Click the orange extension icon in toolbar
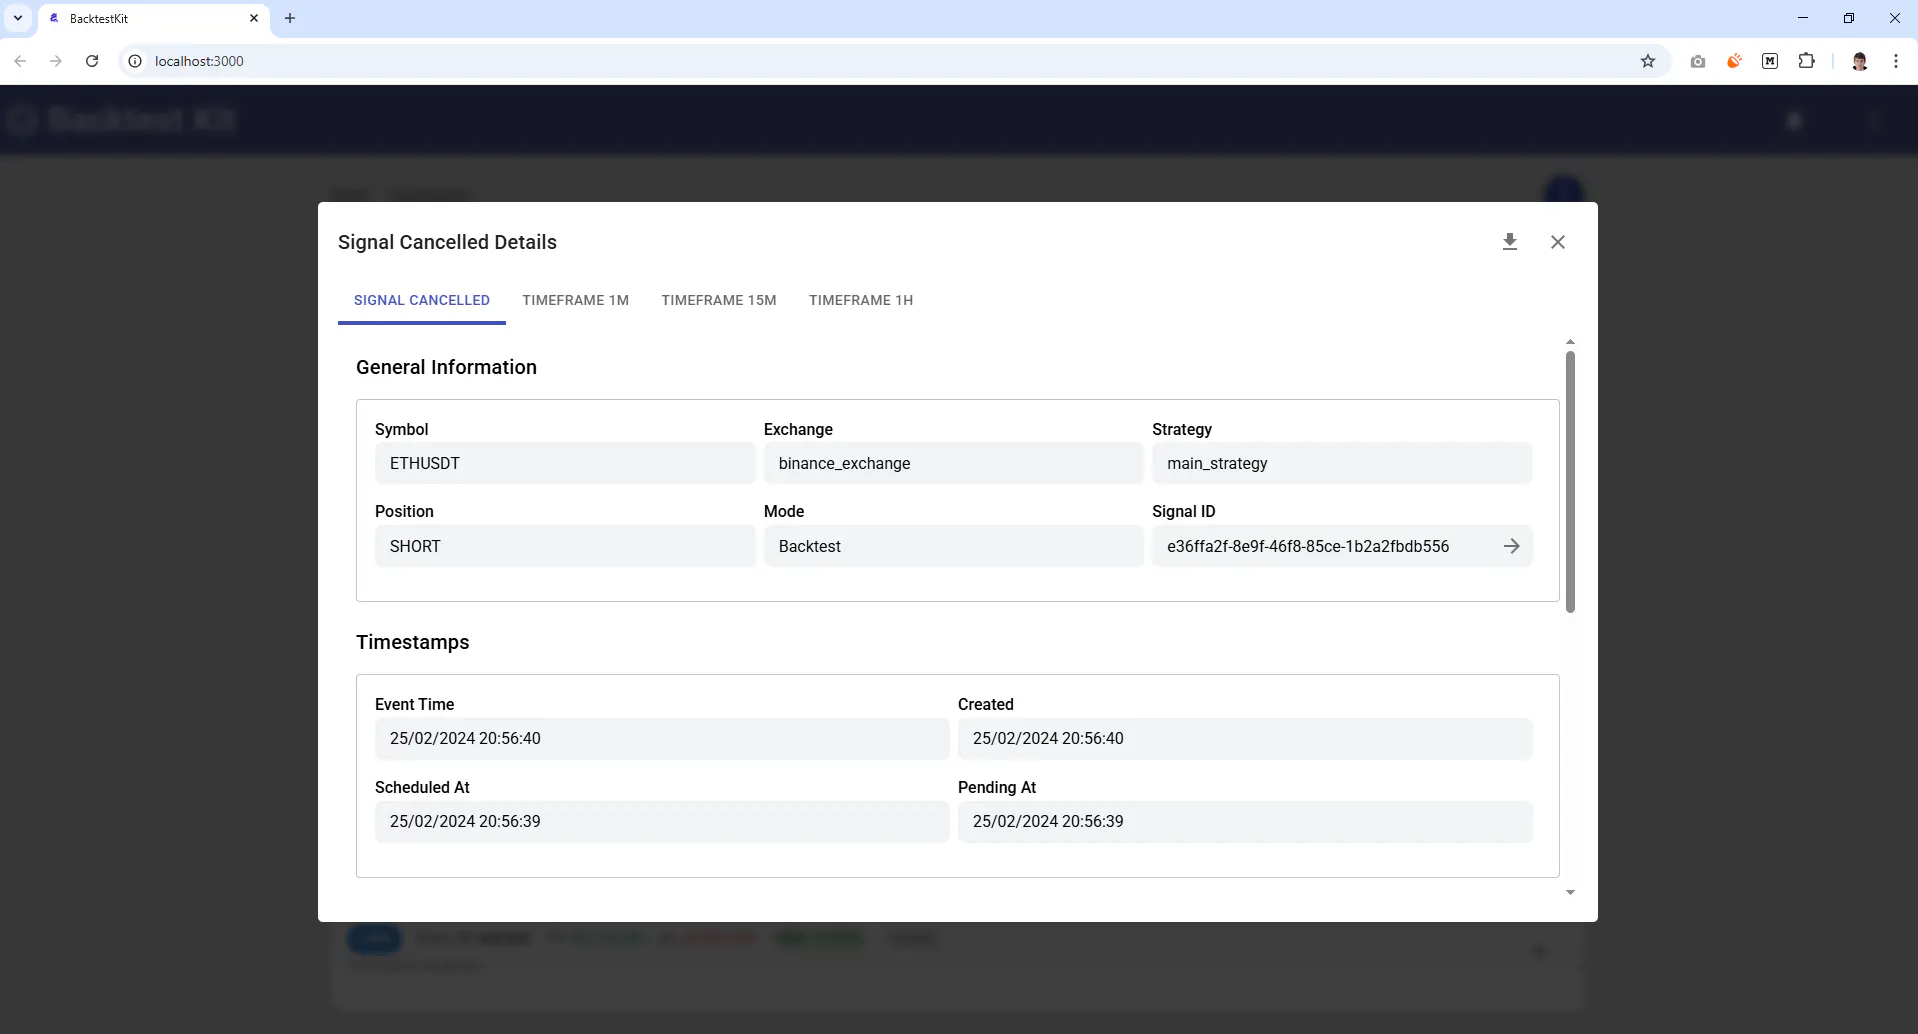This screenshot has height=1034, width=1918. (1734, 61)
